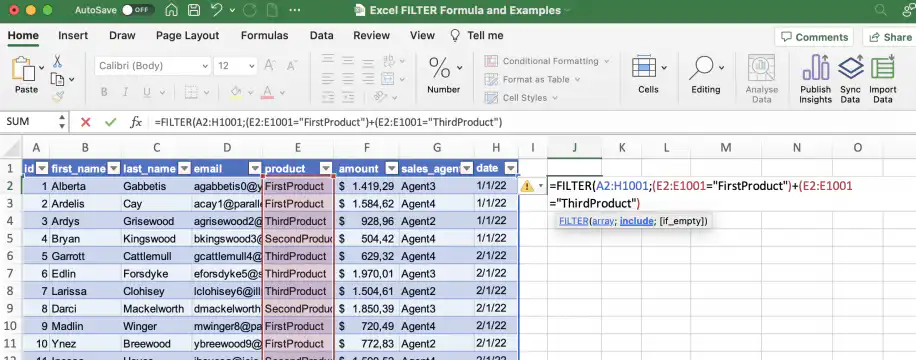Open filter dropdown on first_name column
The height and width of the screenshot is (360, 916).
(x=113, y=168)
